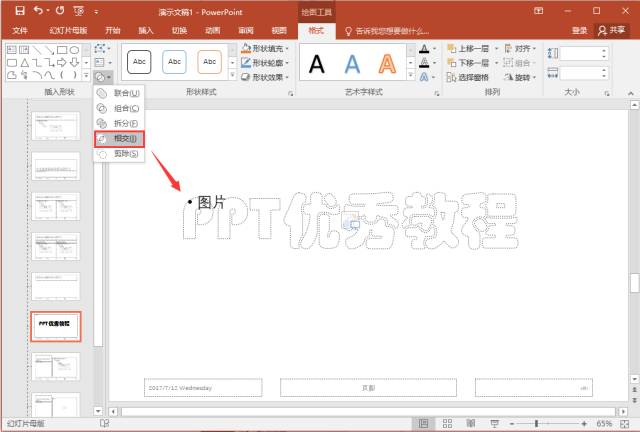Click the Text Effects icon

click(x=424, y=77)
